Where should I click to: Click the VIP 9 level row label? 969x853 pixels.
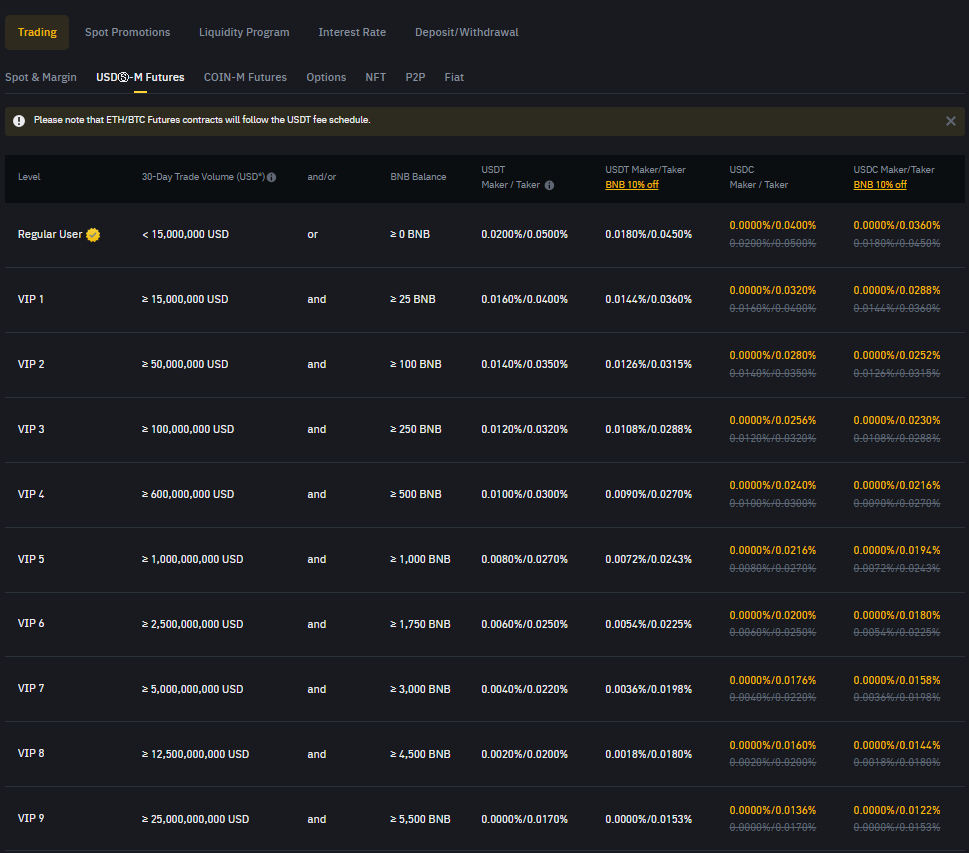click(x=31, y=818)
